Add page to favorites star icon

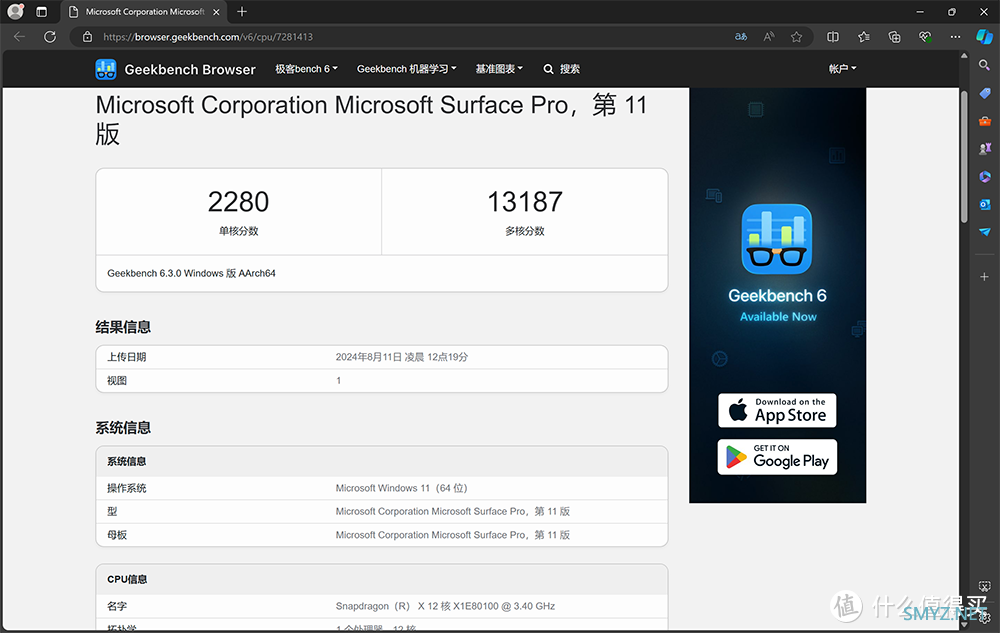797,37
